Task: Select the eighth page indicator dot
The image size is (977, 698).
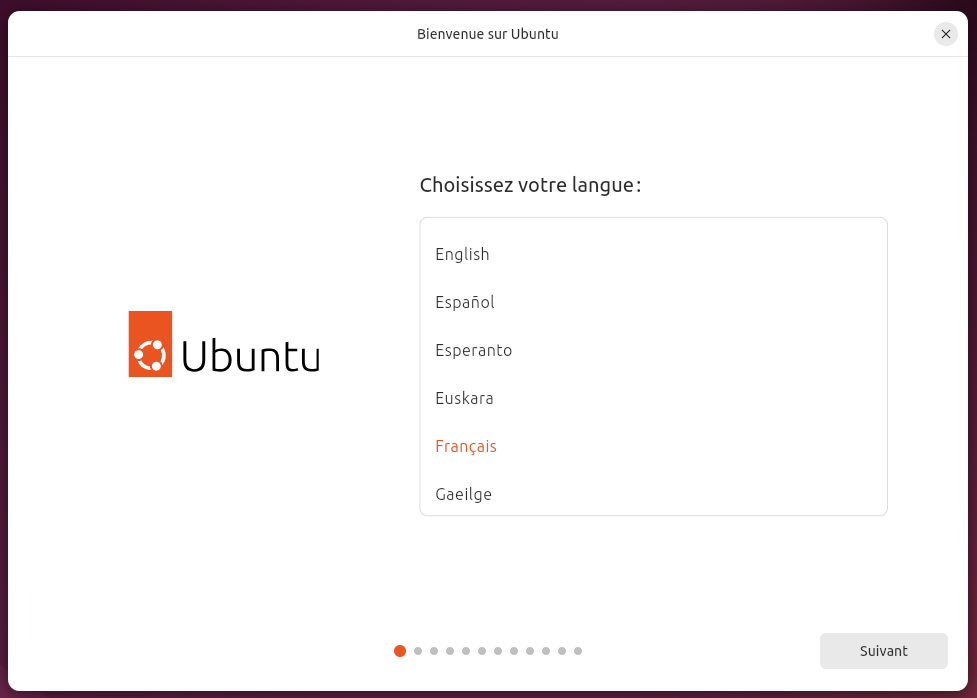Action: tap(514, 651)
